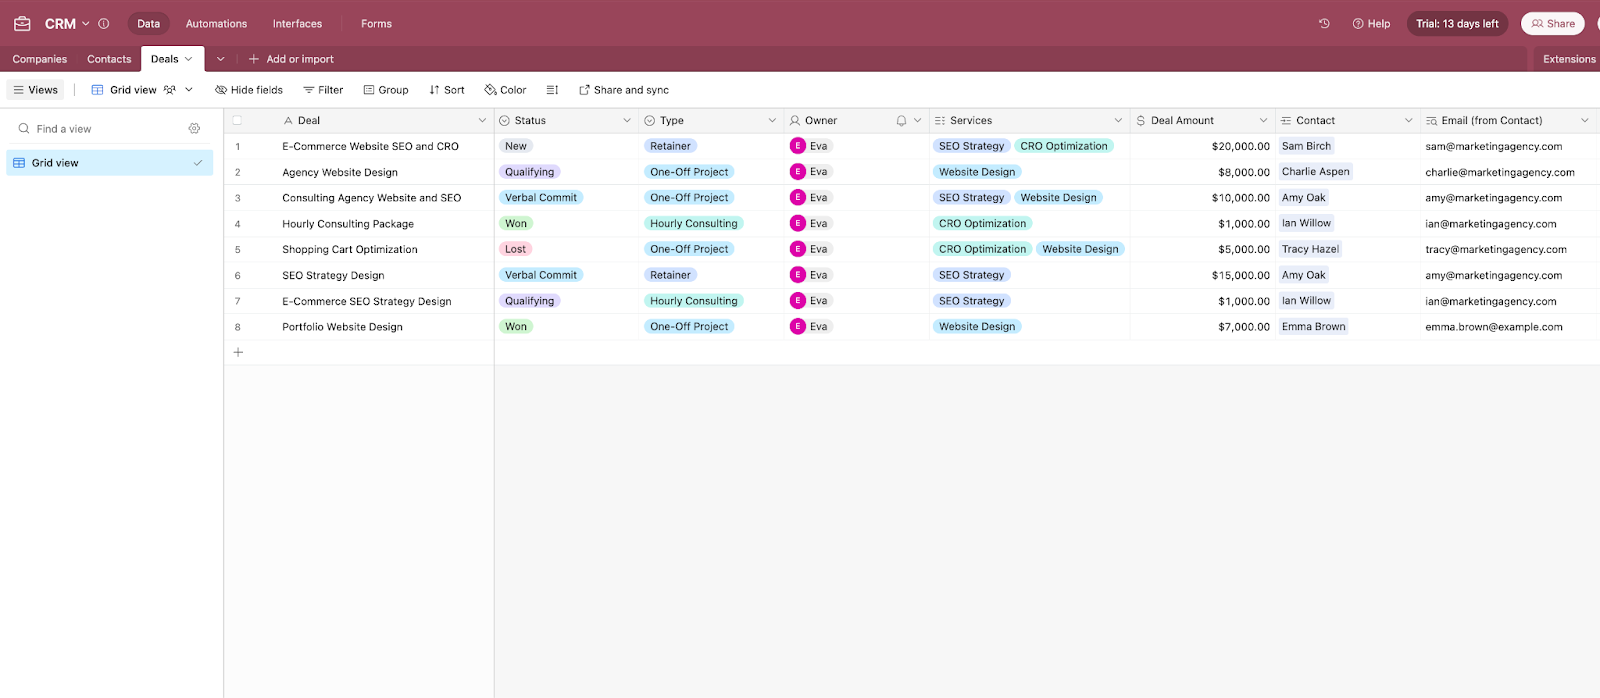Click the Help question mark button
Image resolution: width=1600 pixels, height=698 pixels.
pyautogui.click(x=1371, y=23)
